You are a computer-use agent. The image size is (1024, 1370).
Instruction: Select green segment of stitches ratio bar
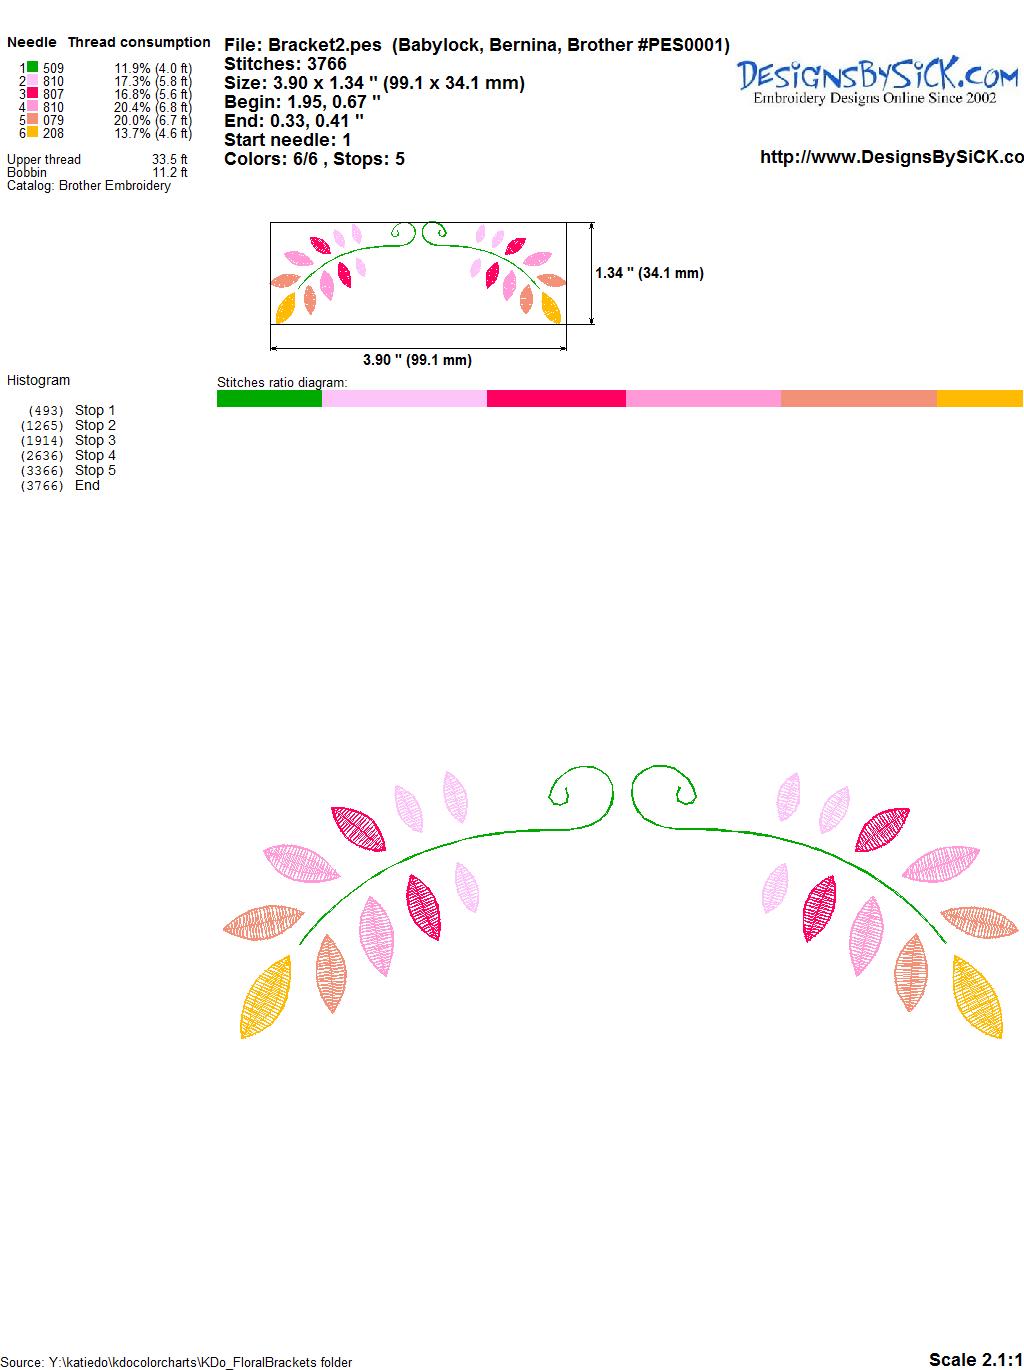(269, 399)
